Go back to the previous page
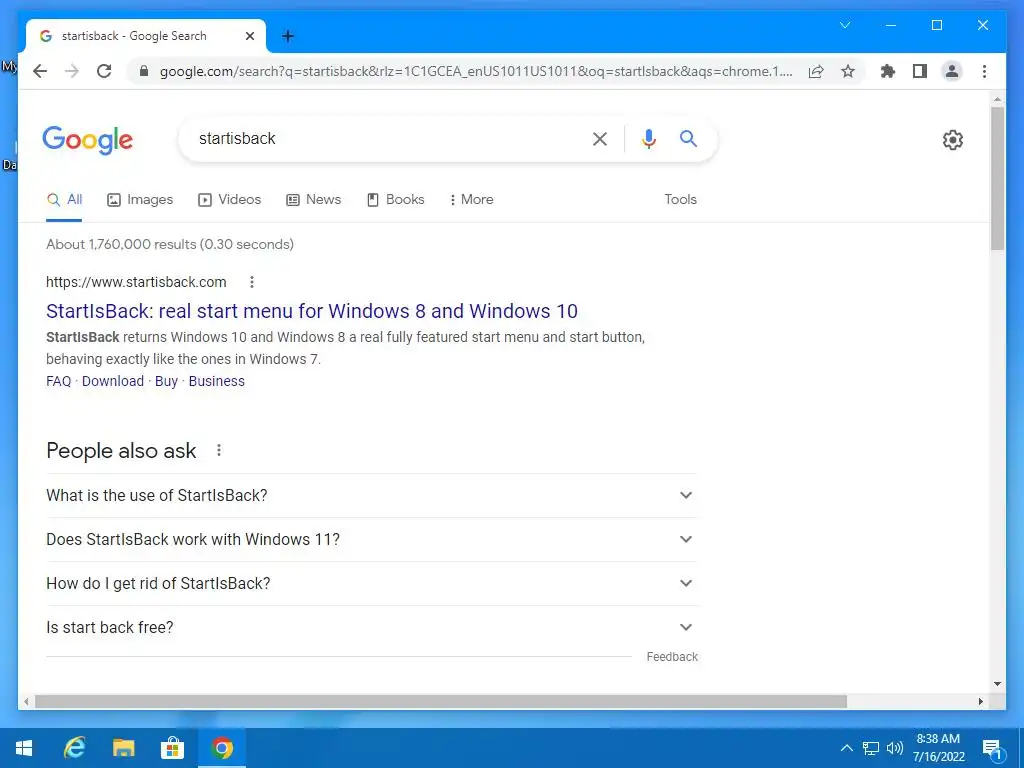 (40, 71)
